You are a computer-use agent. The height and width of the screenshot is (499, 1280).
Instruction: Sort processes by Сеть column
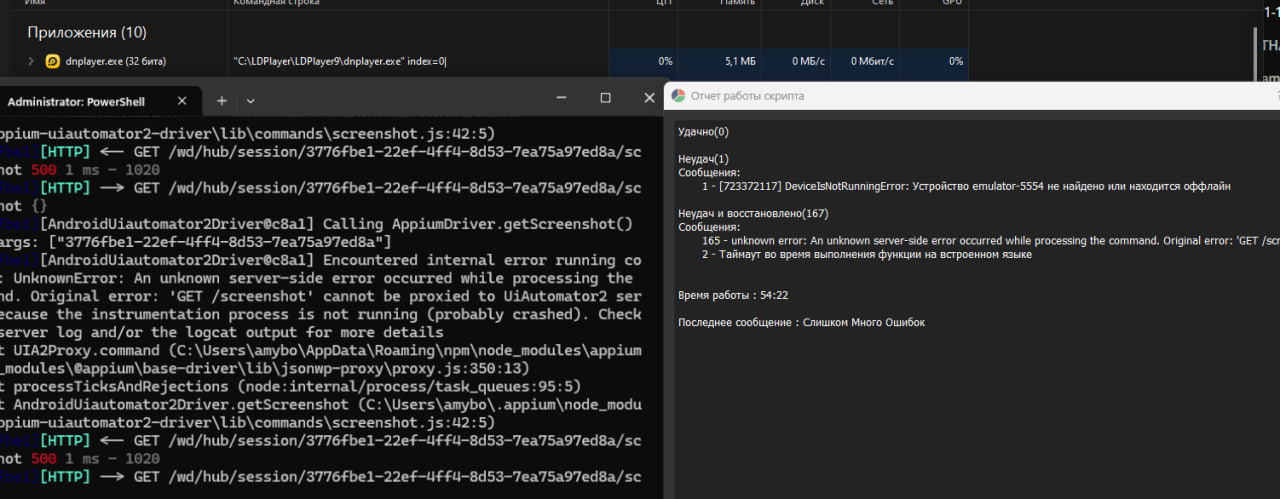coord(881,3)
